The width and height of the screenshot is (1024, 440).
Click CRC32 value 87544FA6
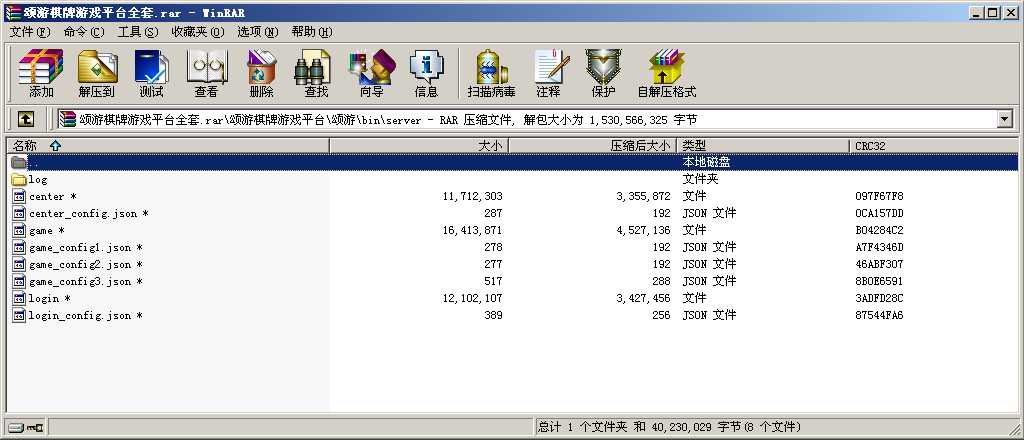(x=879, y=315)
